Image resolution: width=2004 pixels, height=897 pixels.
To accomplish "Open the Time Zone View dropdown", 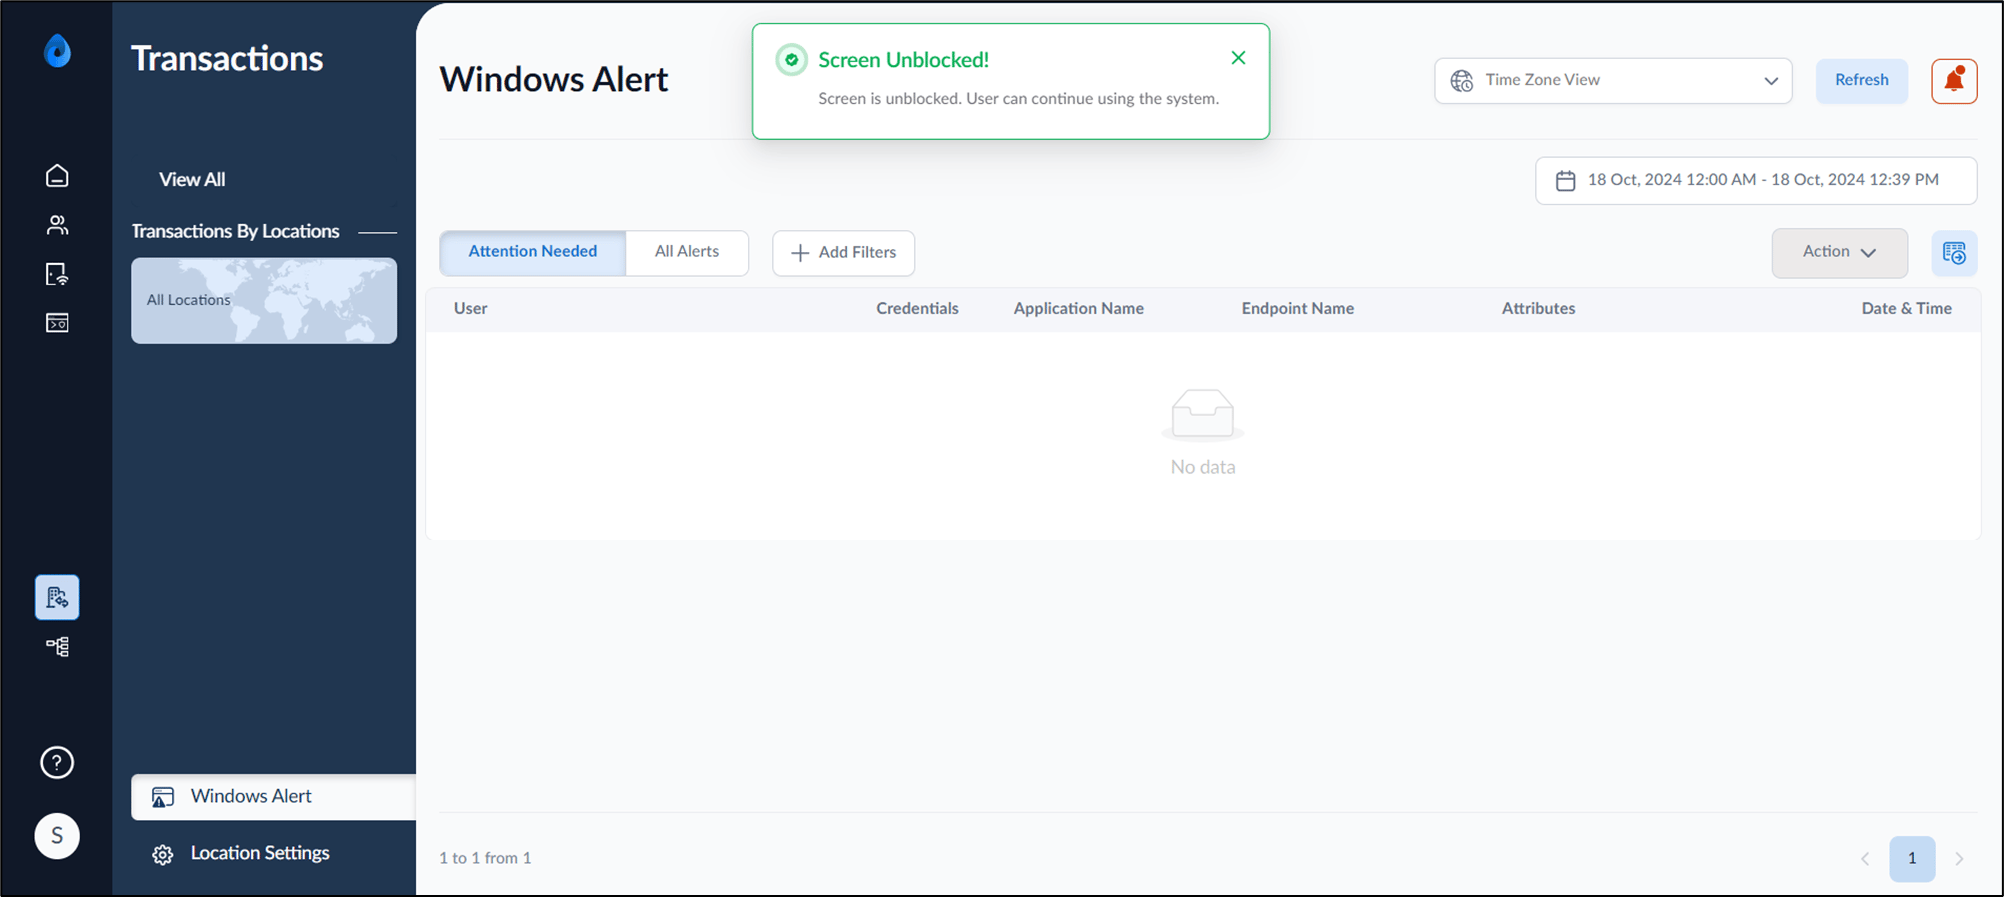I will (x=1613, y=81).
